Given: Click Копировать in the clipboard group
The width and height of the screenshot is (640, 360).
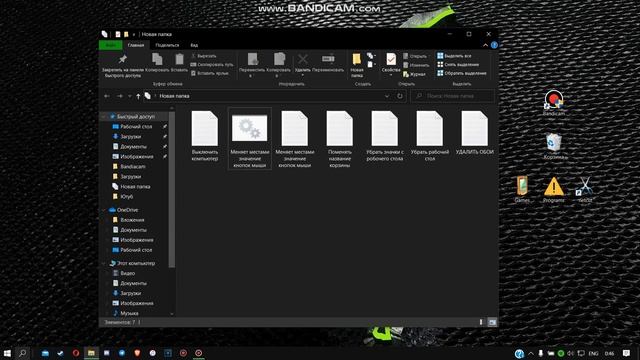Looking at the screenshot, I should pos(157,62).
